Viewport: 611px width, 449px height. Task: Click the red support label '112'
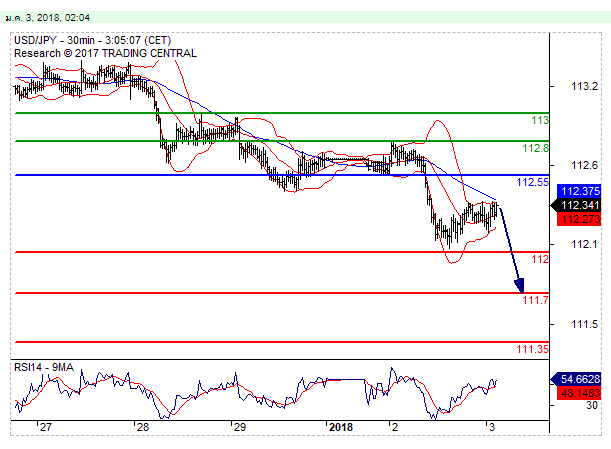[x=540, y=259]
